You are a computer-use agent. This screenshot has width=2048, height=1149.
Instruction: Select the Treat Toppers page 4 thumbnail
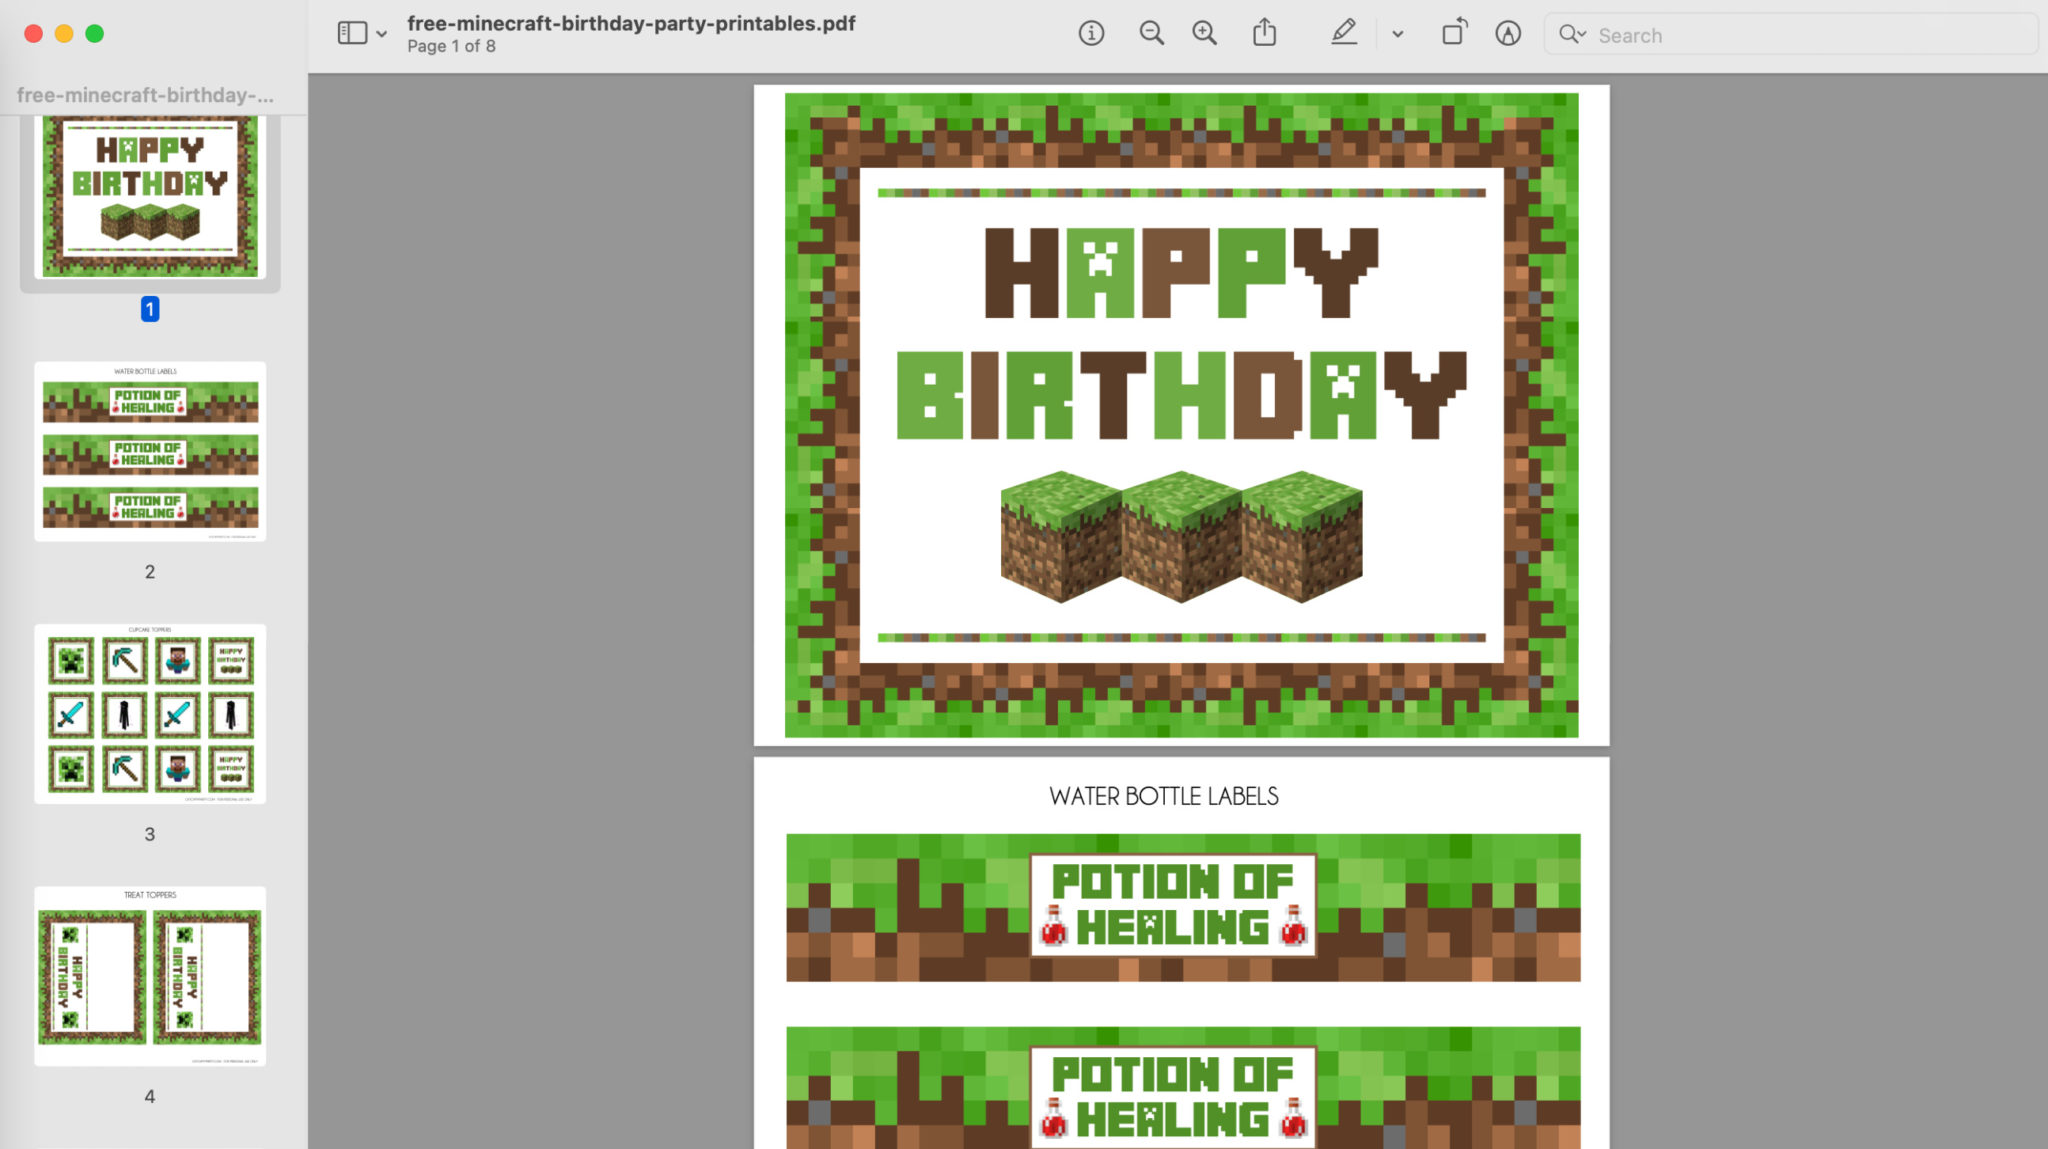point(150,977)
